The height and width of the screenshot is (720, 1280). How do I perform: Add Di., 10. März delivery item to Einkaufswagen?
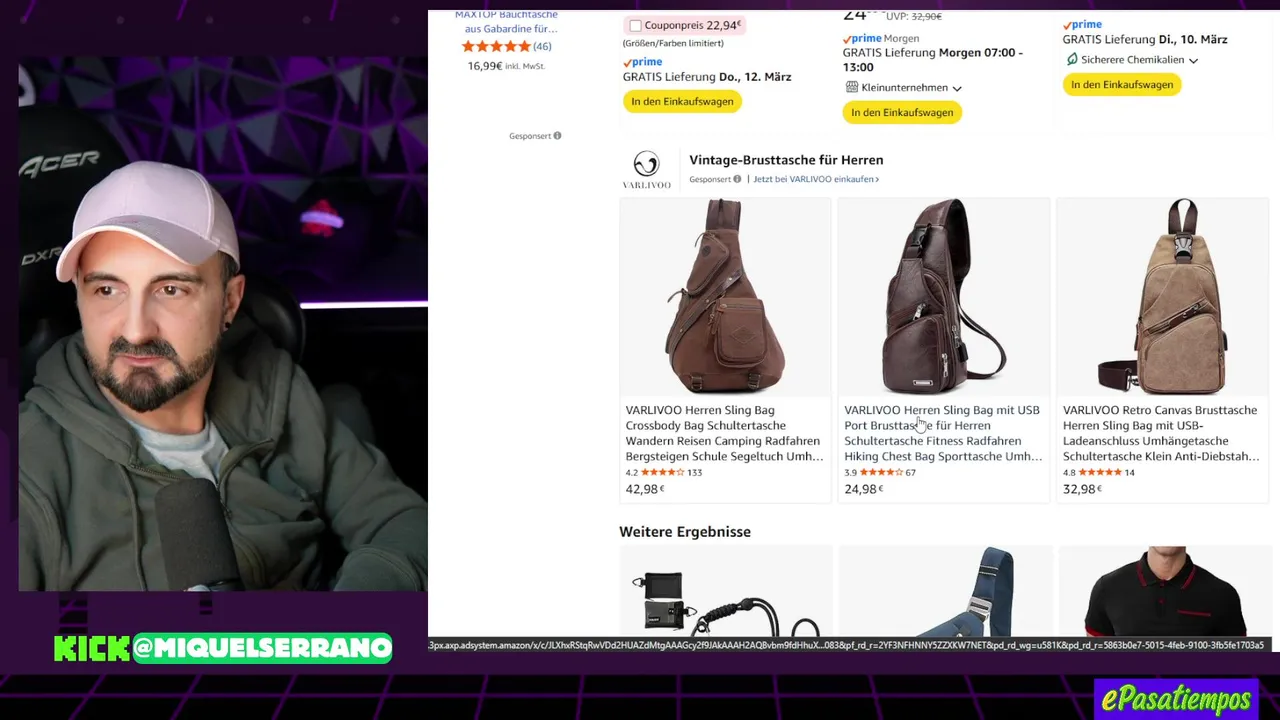(x=1122, y=85)
